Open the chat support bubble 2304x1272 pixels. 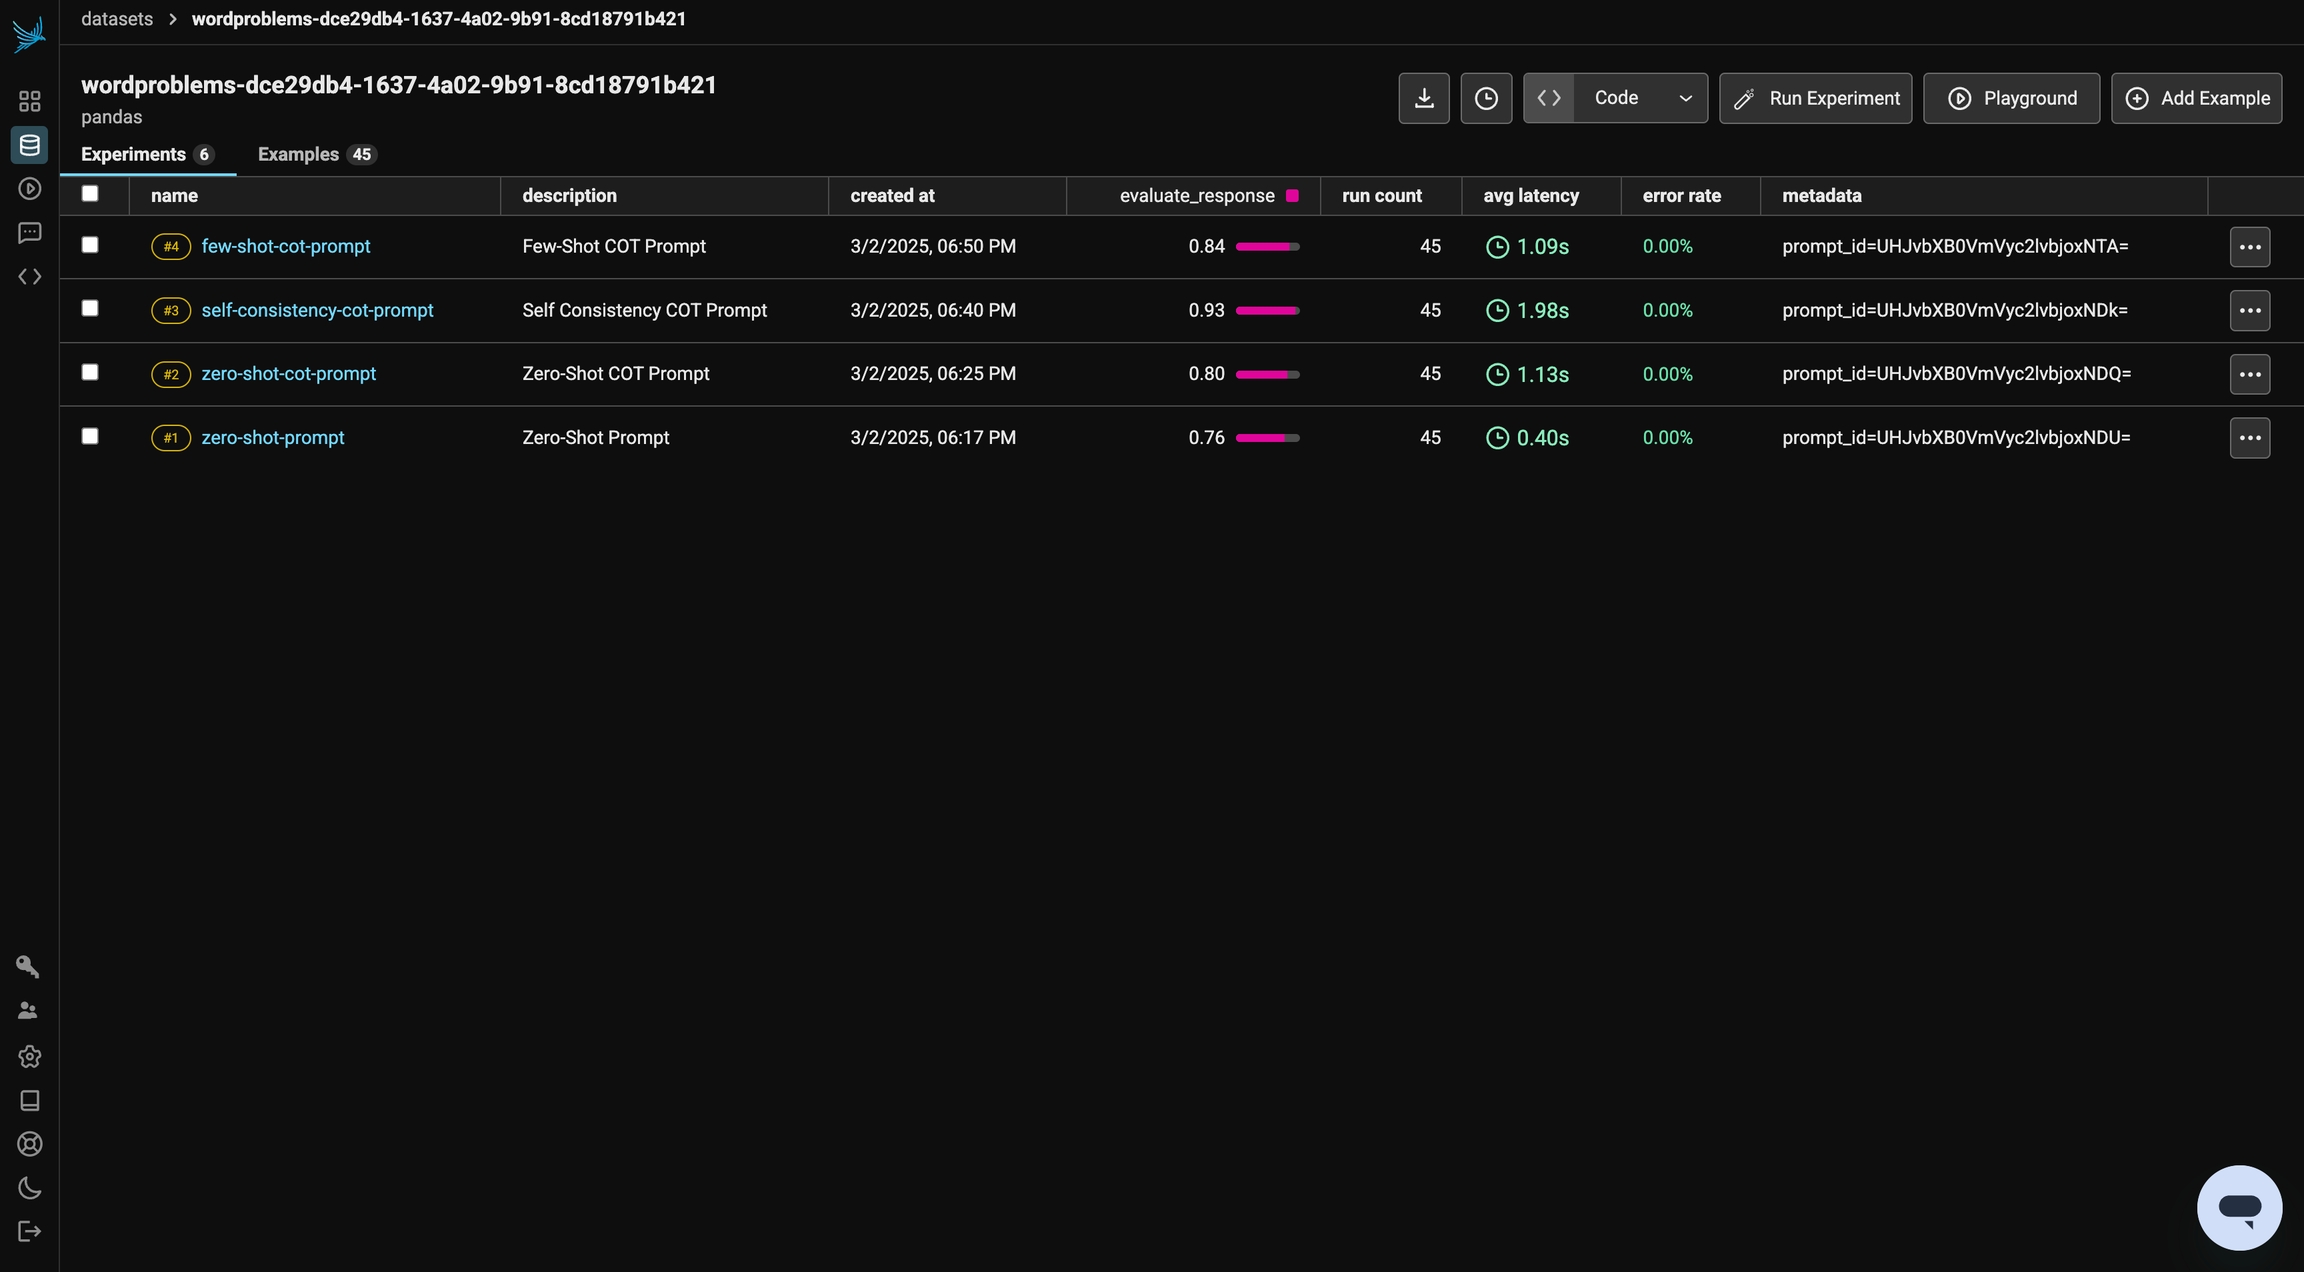pyautogui.click(x=2239, y=1207)
